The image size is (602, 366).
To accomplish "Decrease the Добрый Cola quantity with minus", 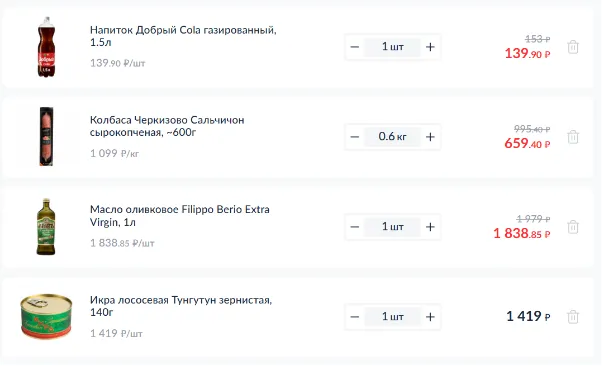I will (x=355, y=47).
